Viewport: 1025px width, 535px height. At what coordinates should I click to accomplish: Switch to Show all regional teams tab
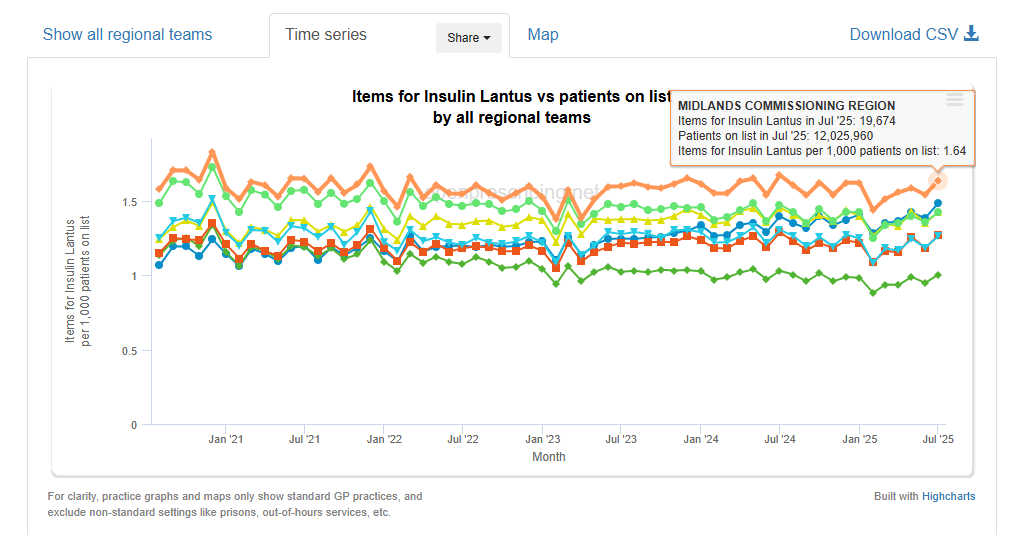pyautogui.click(x=127, y=35)
